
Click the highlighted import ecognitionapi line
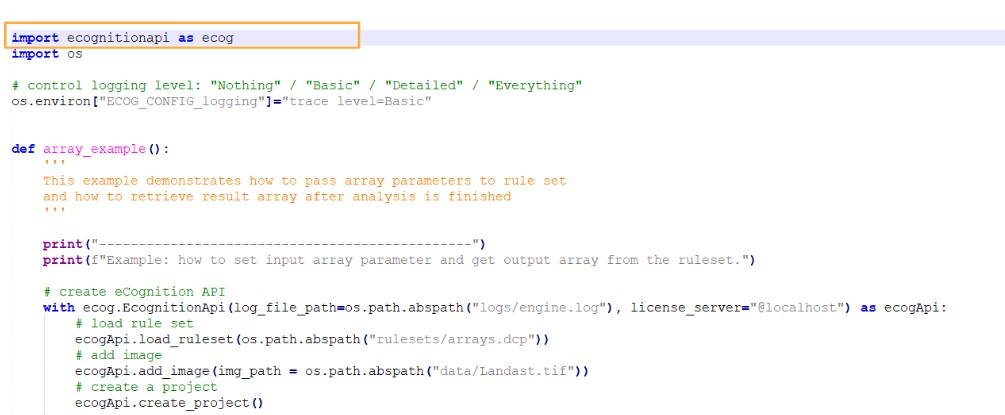click(x=122, y=37)
